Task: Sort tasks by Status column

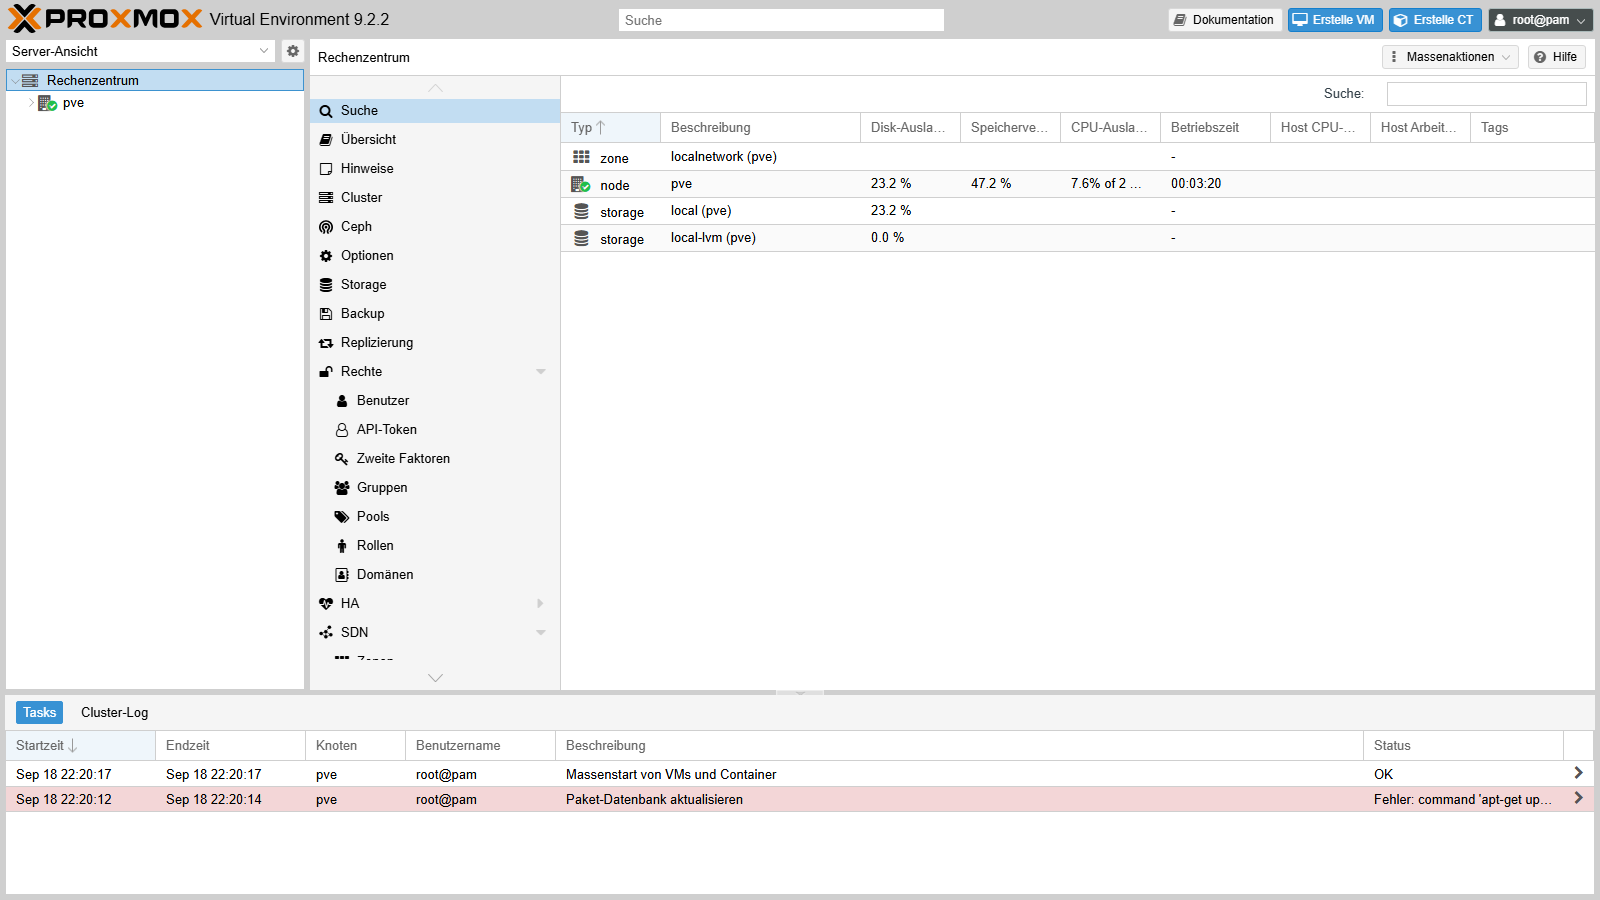Action: pyautogui.click(x=1463, y=746)
